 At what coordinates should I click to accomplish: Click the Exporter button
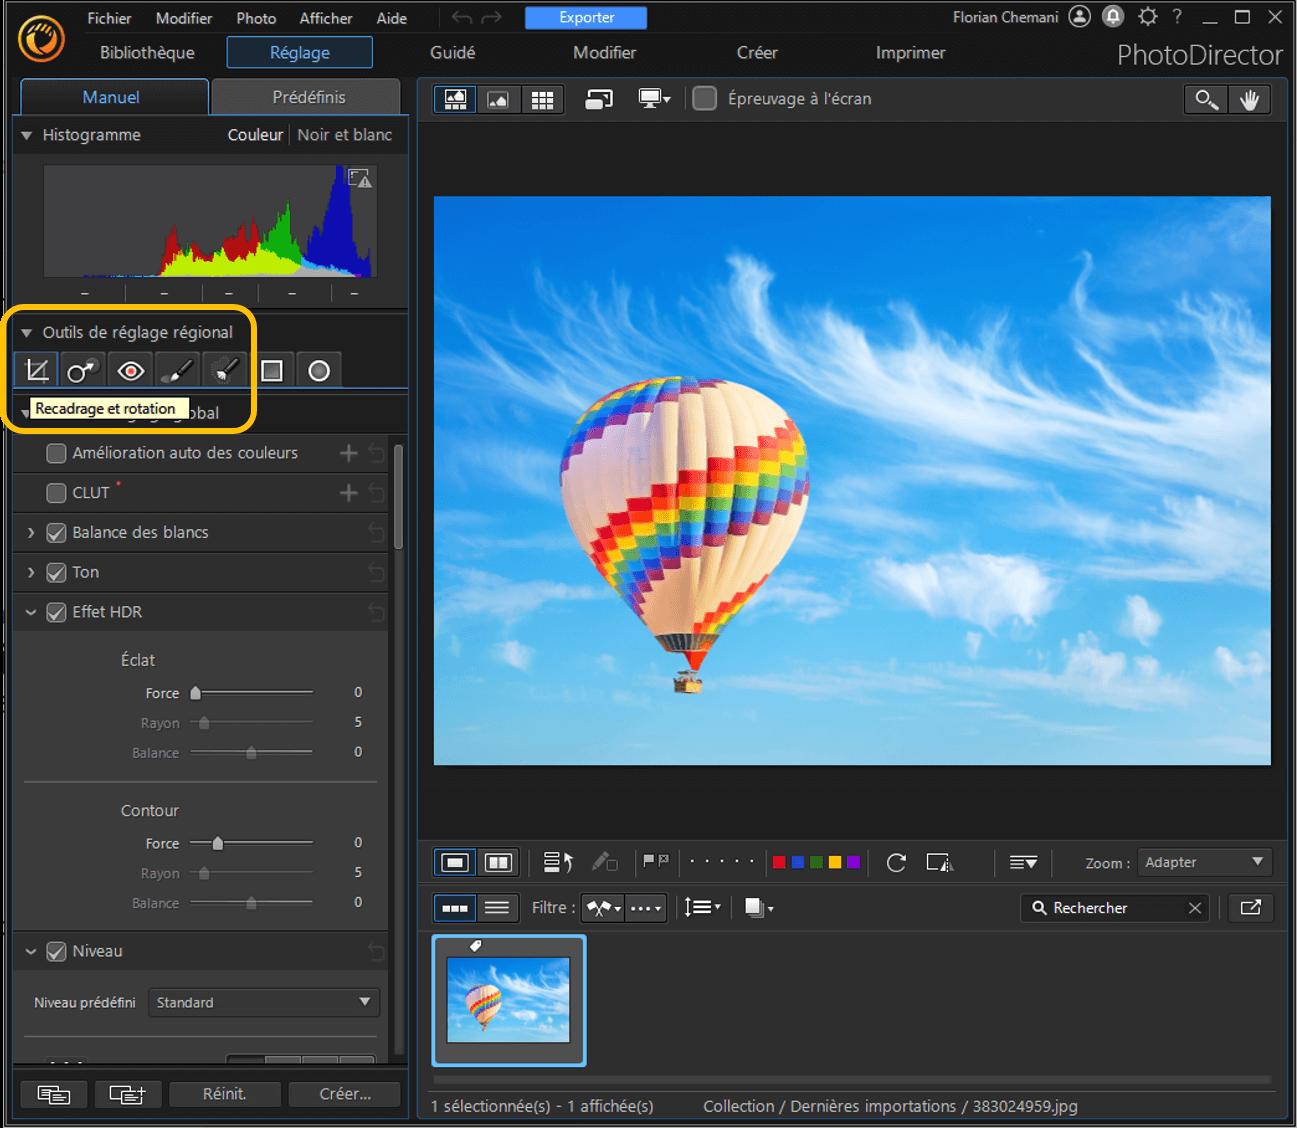tap(586, 18)
